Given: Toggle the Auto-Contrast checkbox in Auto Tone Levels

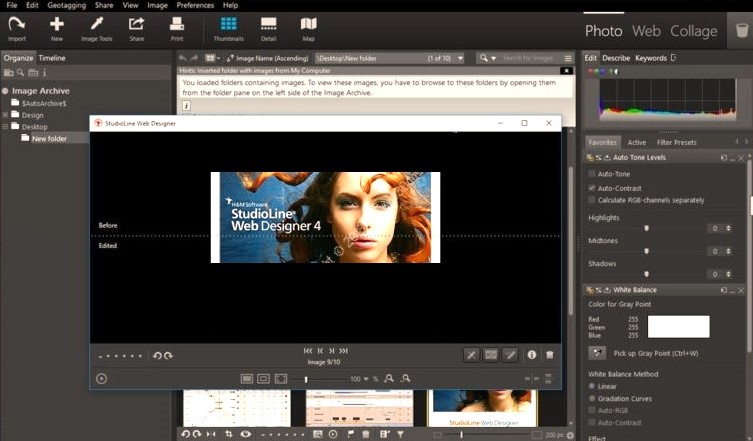Looking at the screenshot, I should click(592, 188).
